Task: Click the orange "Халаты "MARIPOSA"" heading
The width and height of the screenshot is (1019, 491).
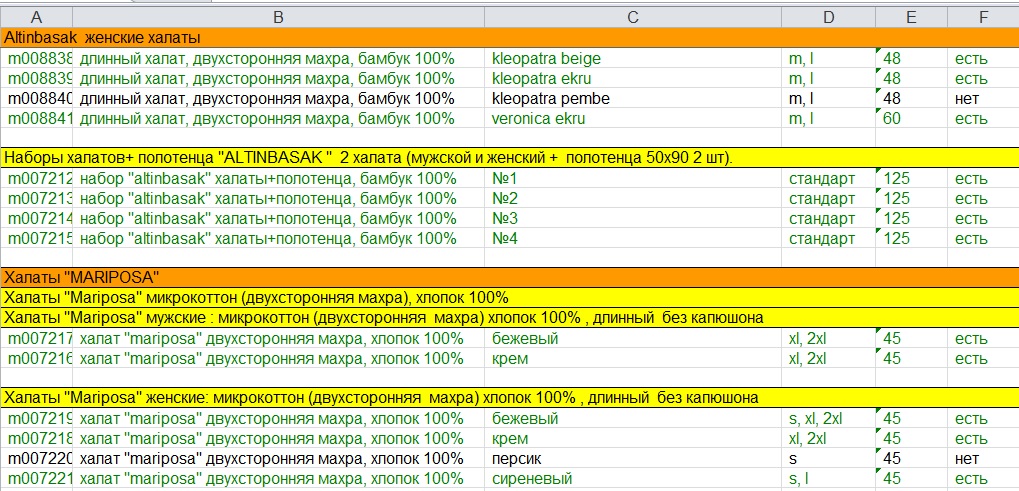Action: [510, 278]
